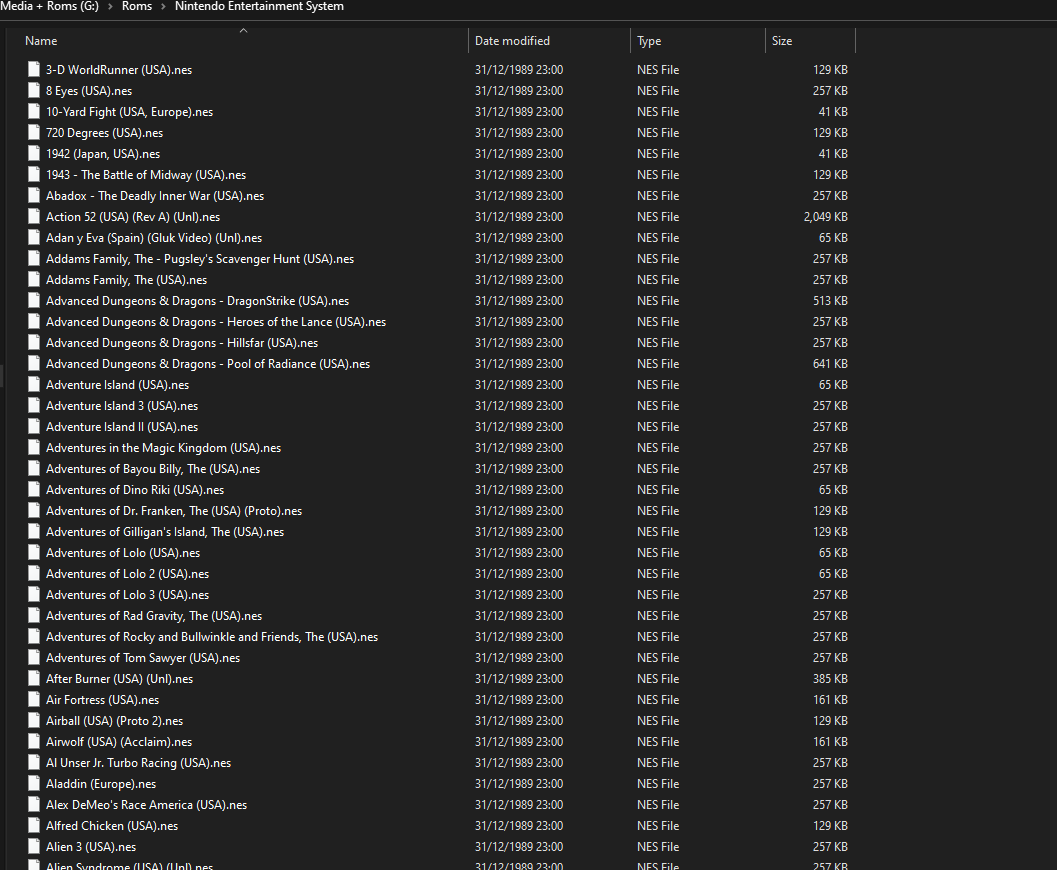This screenshot has height=870, width=1057.
Task: Click Nintendo Entertainment System in the breadcrumb
Action: [260, 6]
